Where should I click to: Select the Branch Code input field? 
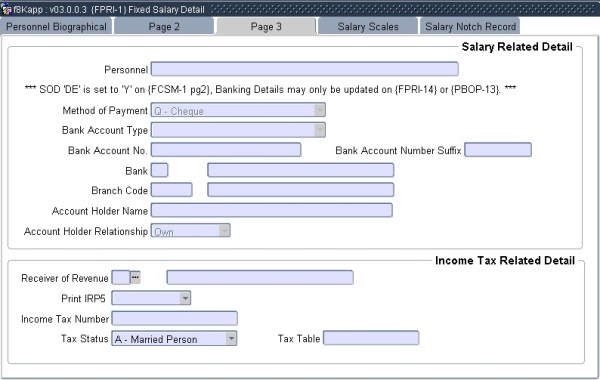172,190
